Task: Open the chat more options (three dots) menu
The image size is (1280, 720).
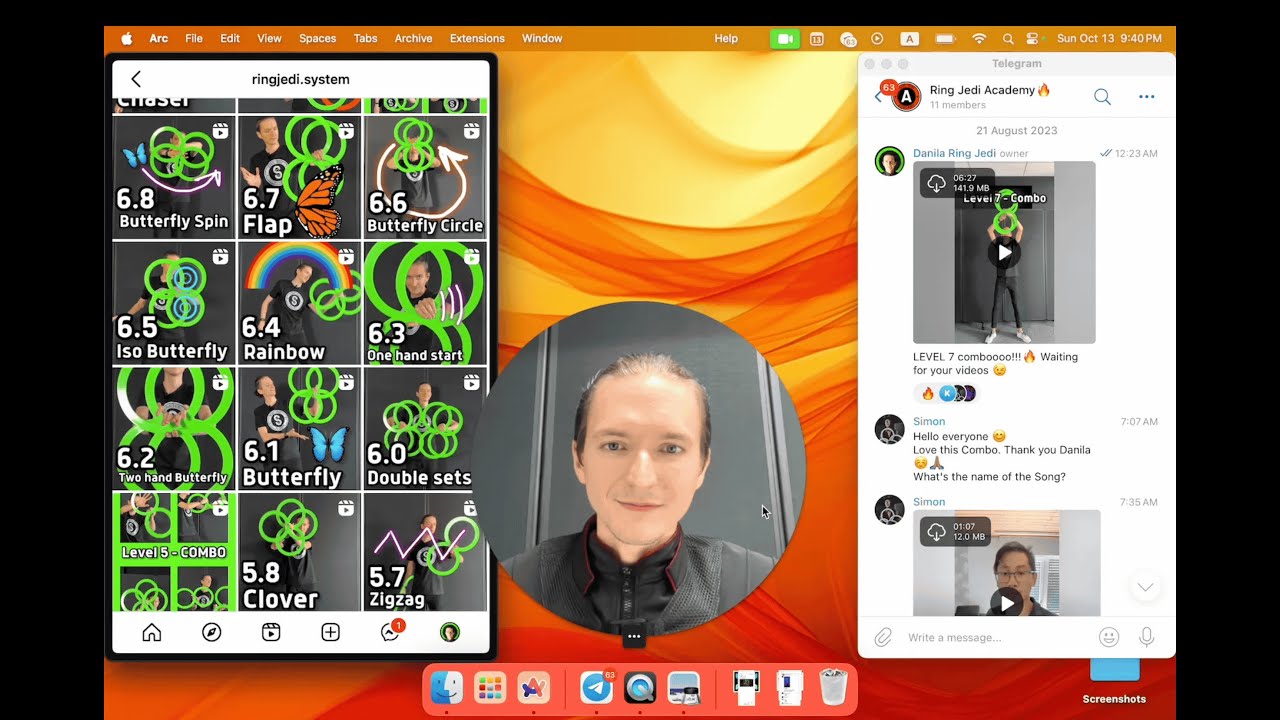Action: coord(1147,97)
